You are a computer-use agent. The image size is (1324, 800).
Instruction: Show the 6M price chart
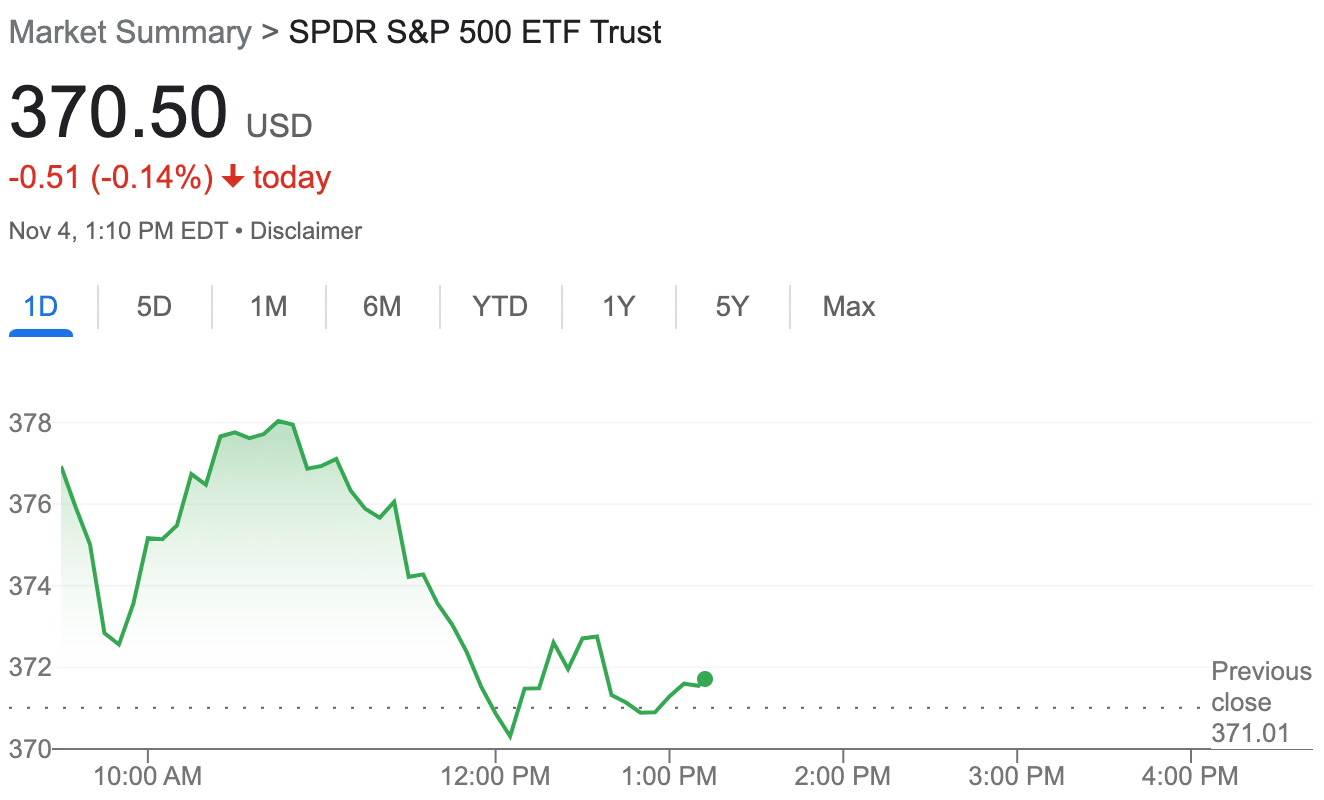[382, 306]
